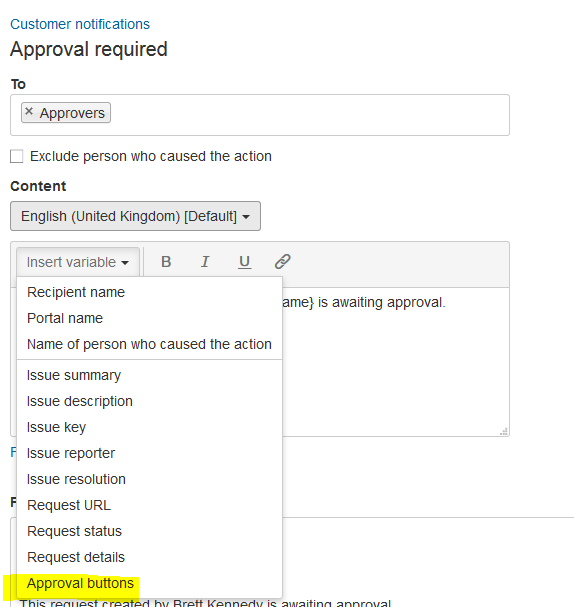574x607 pixels.
Task: Go back to Customer notifications
Action: 80,24
